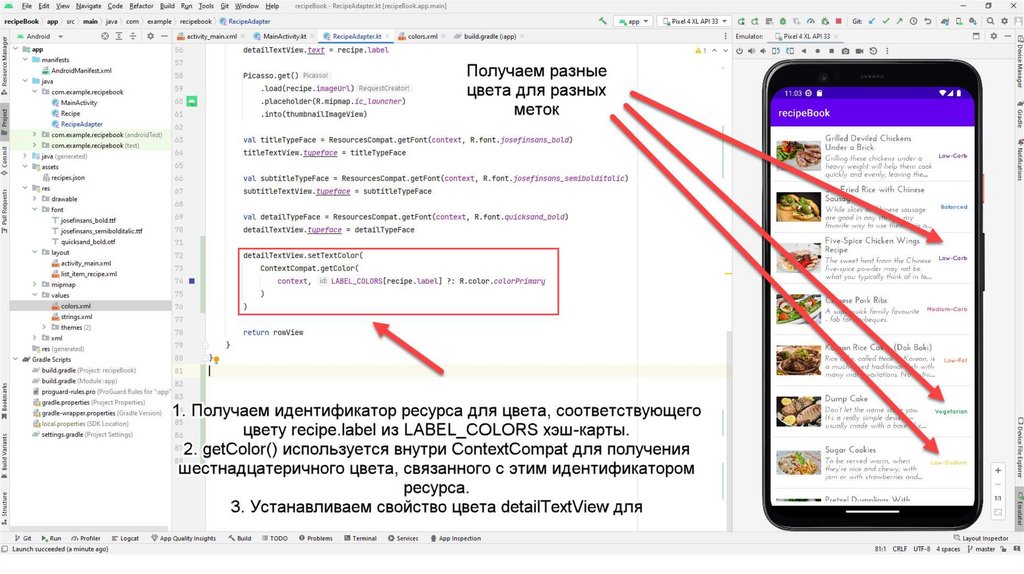Collapse the Gradle Scripts node
The image size is (1024, 574).
(x=16, y=359)
